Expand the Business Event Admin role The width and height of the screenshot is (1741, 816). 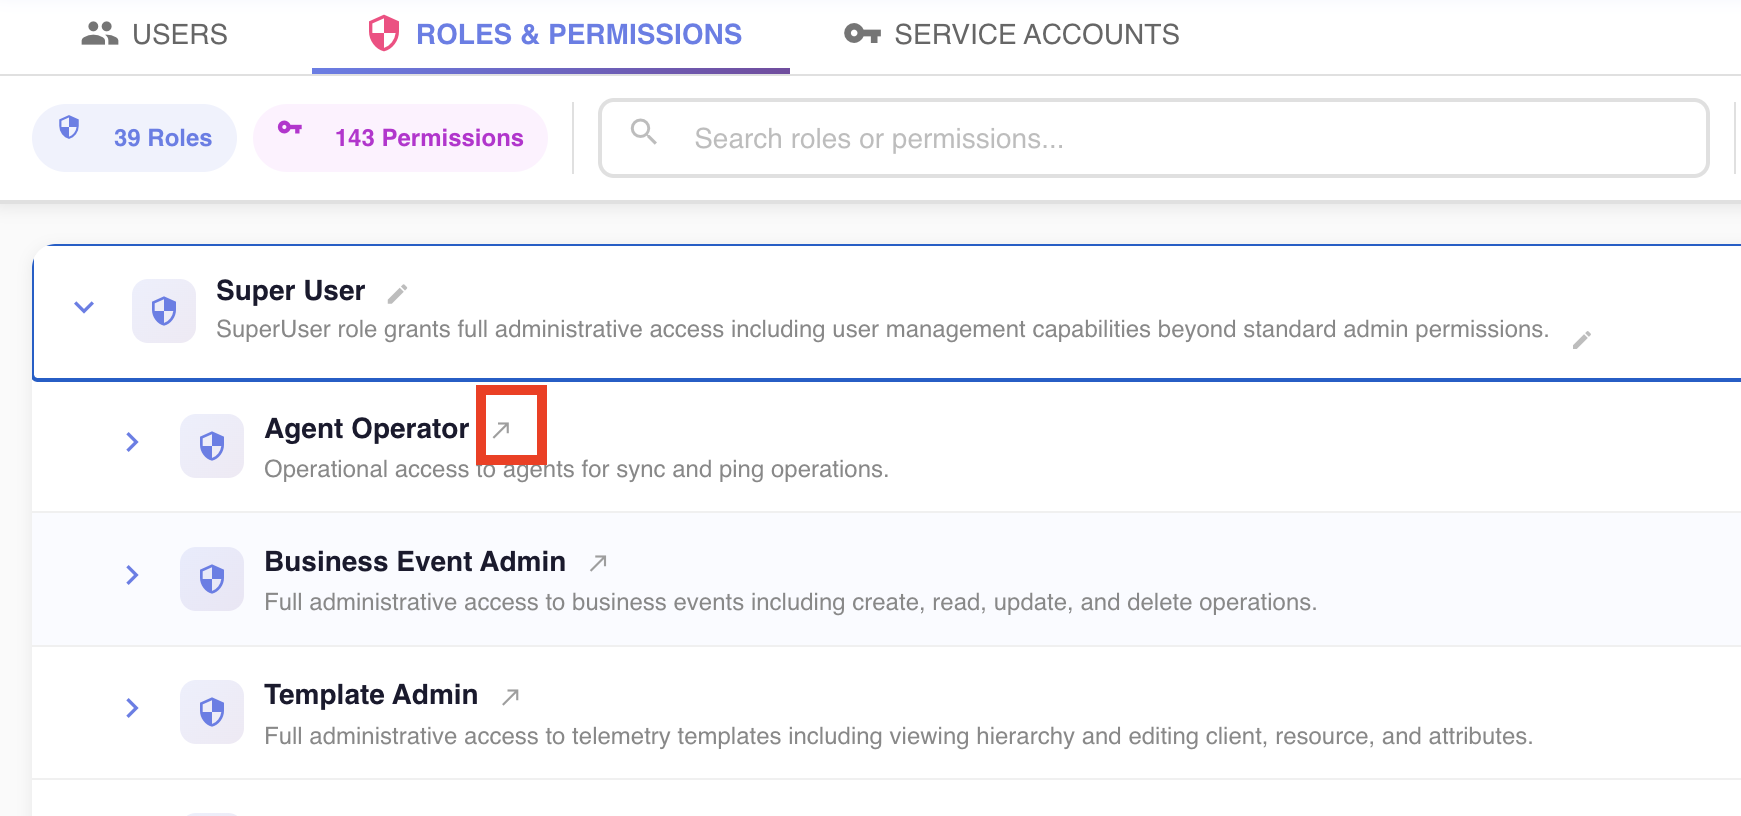pos(132,575)
